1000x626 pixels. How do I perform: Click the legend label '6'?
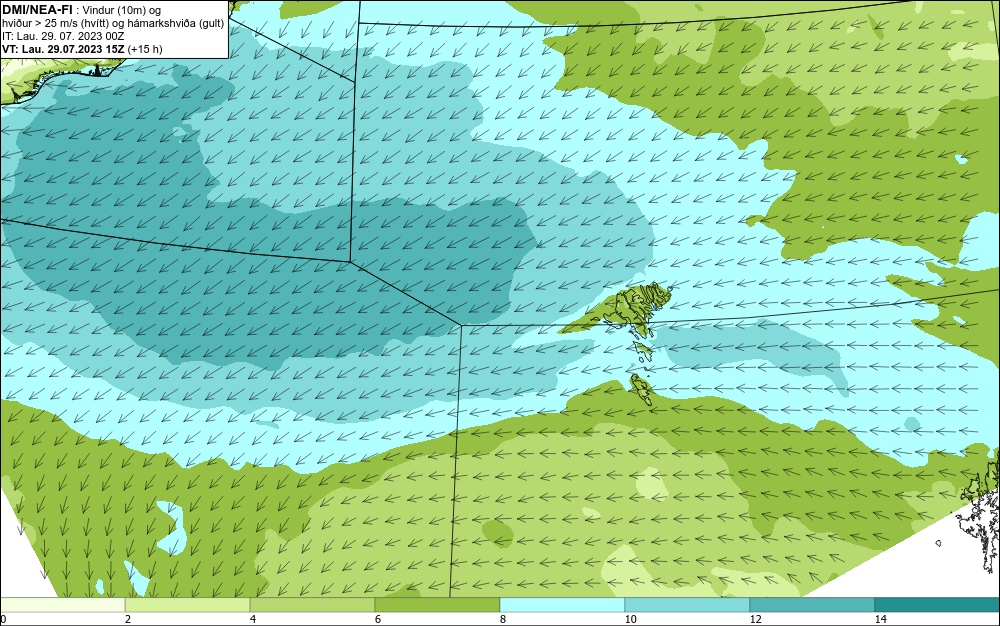(x=378, y=619)
